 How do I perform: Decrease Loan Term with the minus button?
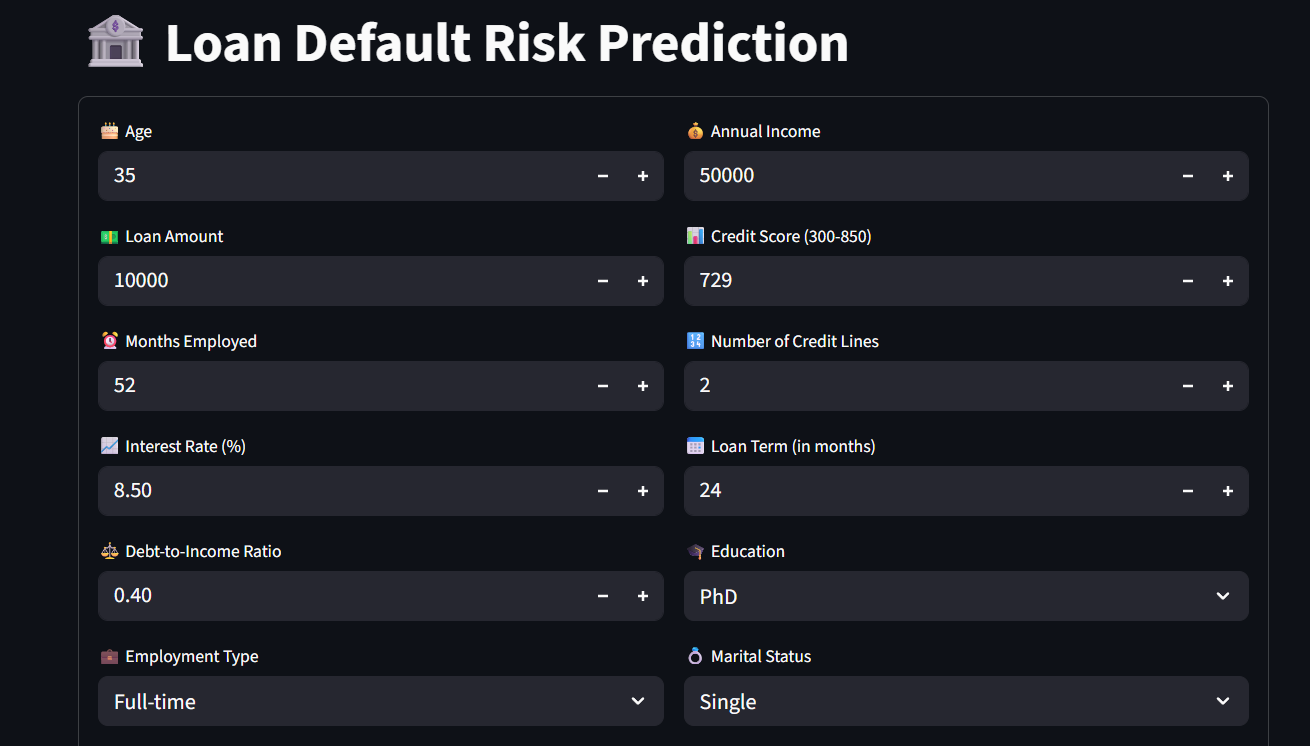1187,491
